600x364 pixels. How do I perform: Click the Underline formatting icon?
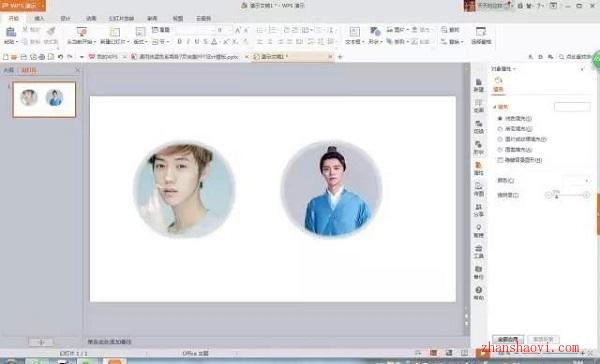point(197,41)
